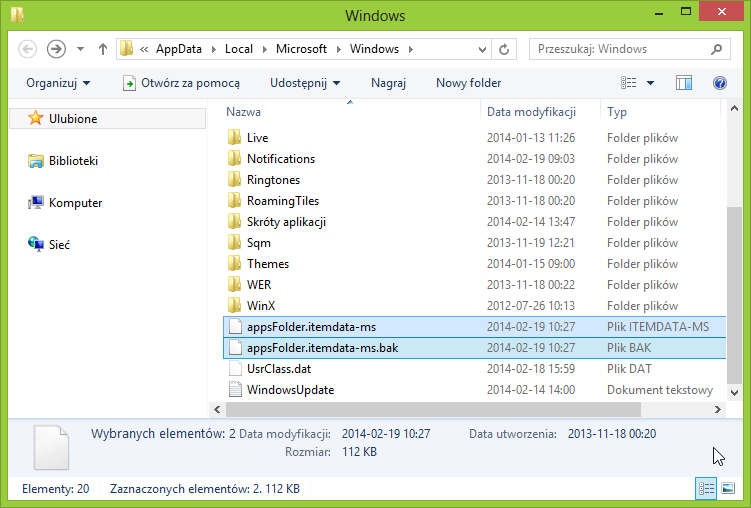Click the folder icon in address bar
This screenshot has height=508, width=751.
[x=126, y=49]
